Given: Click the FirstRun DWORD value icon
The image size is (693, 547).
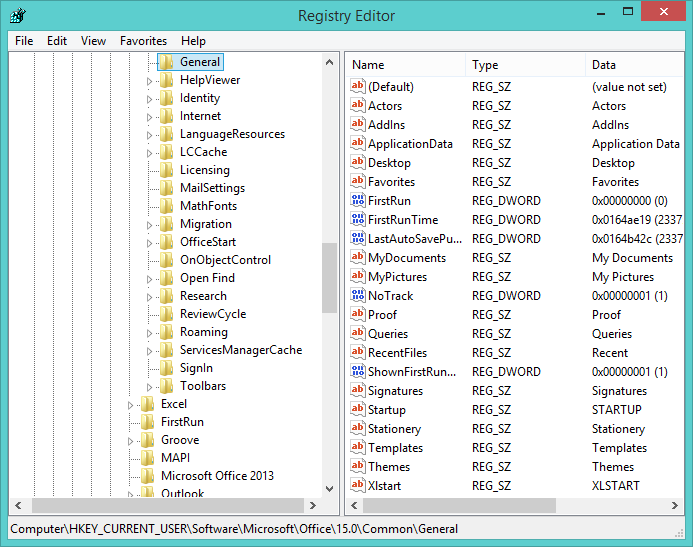Looking at the screenshot, I should [358, 201].
